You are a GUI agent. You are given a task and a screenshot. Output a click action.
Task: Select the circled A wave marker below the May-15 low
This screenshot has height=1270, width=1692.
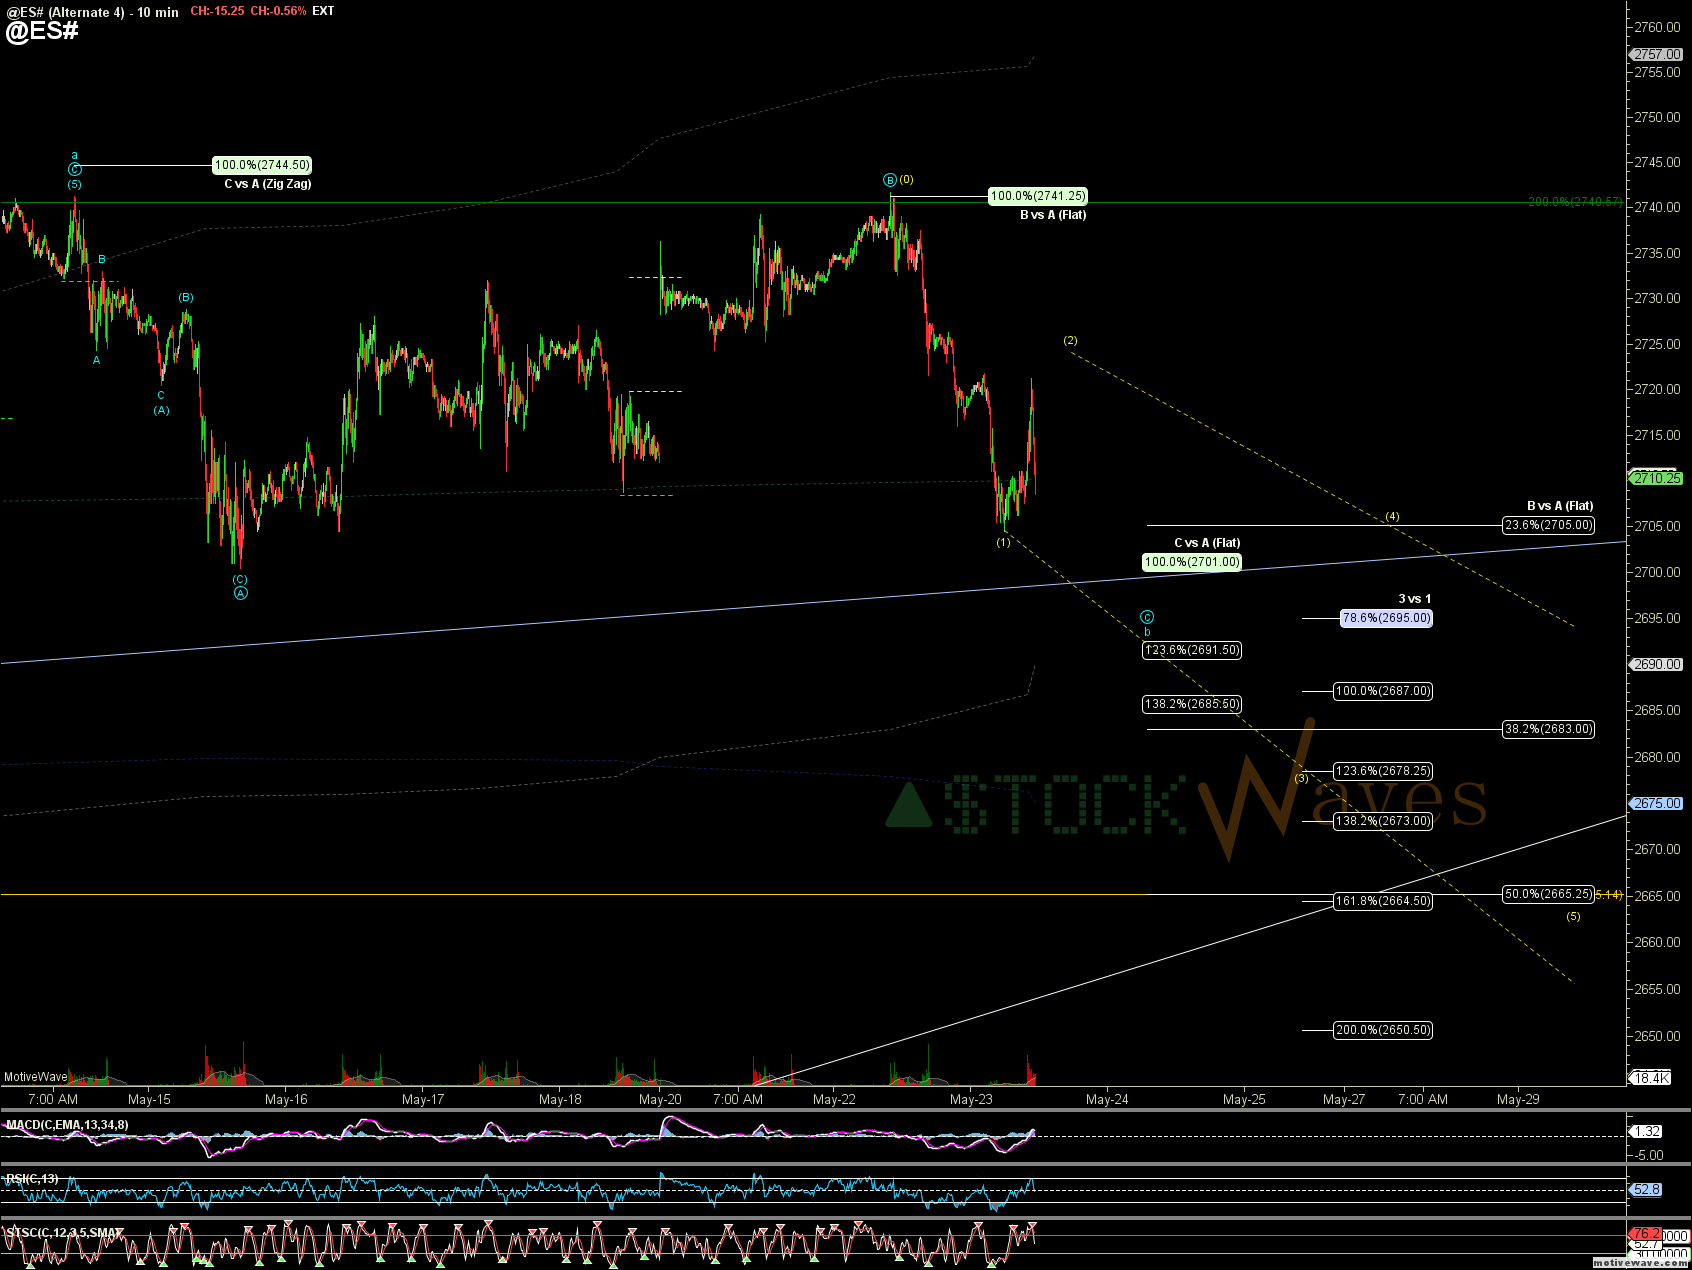(241, 593)
